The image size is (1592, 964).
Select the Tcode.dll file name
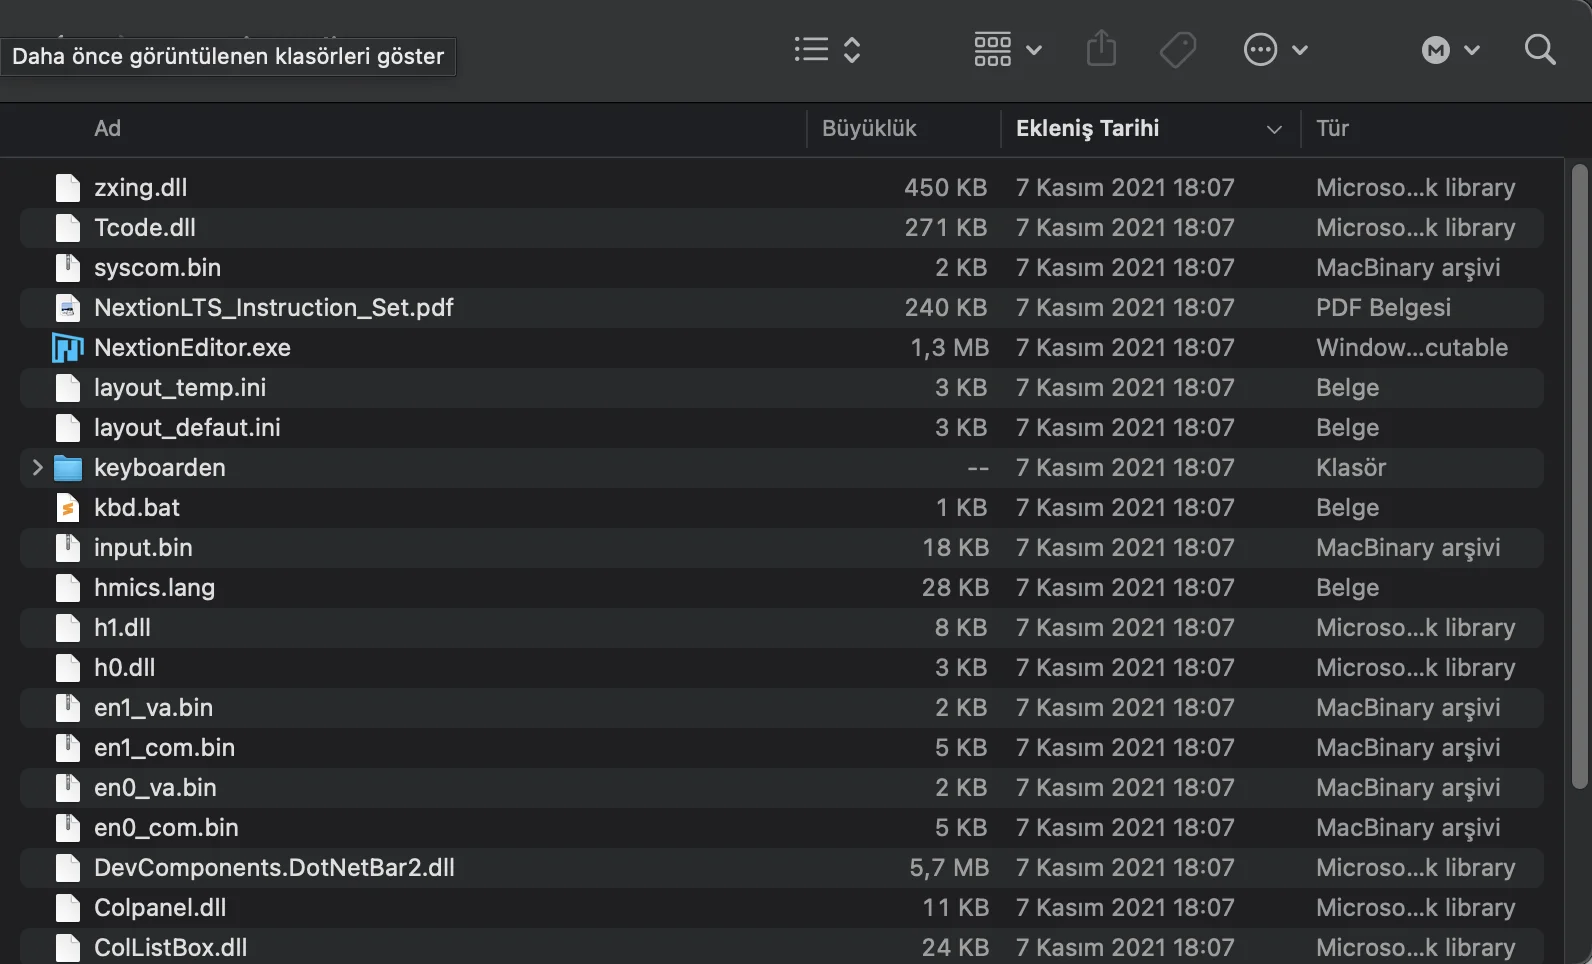pos(144,227)
